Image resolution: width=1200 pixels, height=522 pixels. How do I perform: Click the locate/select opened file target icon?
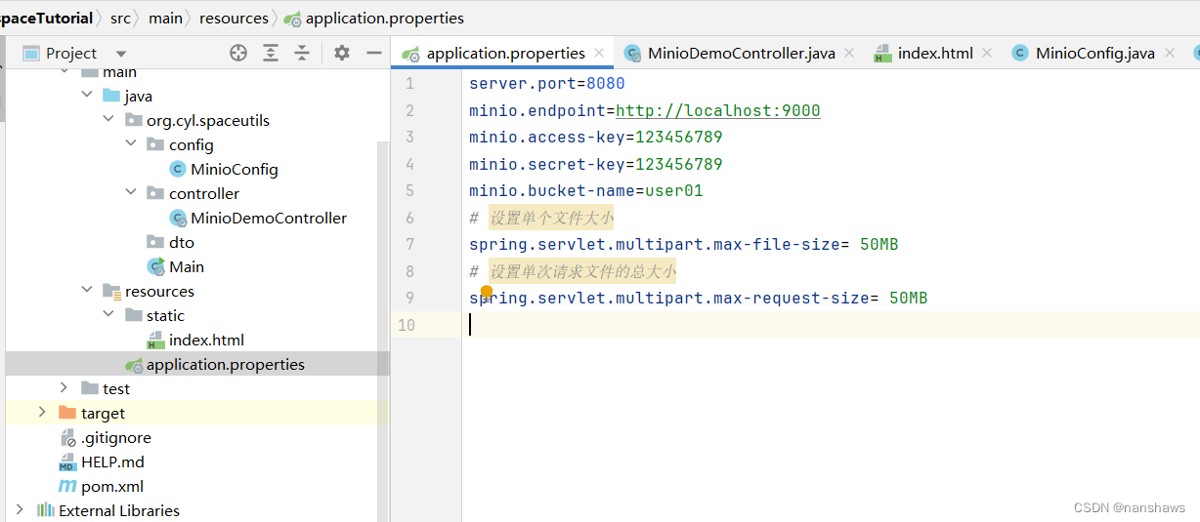click(238, 53)
